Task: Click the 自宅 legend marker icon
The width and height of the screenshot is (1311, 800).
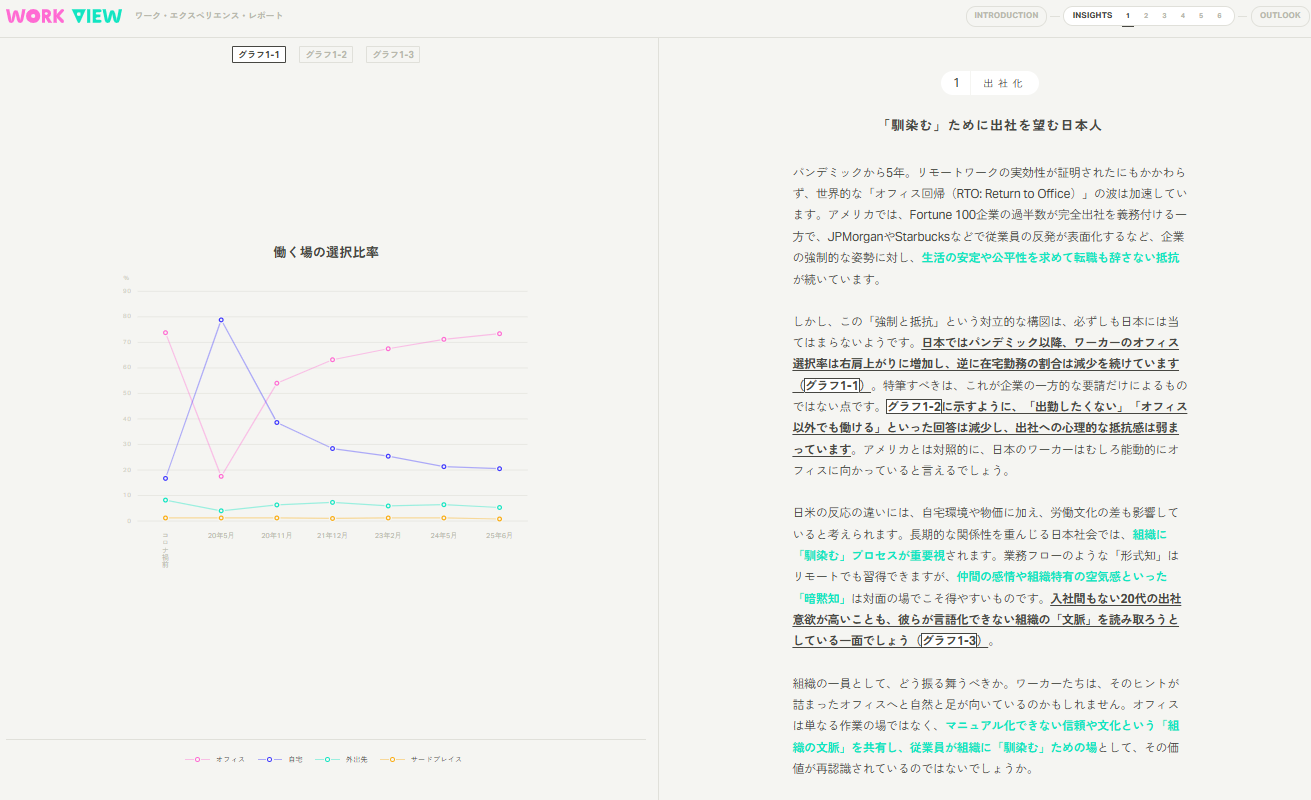Action: [269, 759]
